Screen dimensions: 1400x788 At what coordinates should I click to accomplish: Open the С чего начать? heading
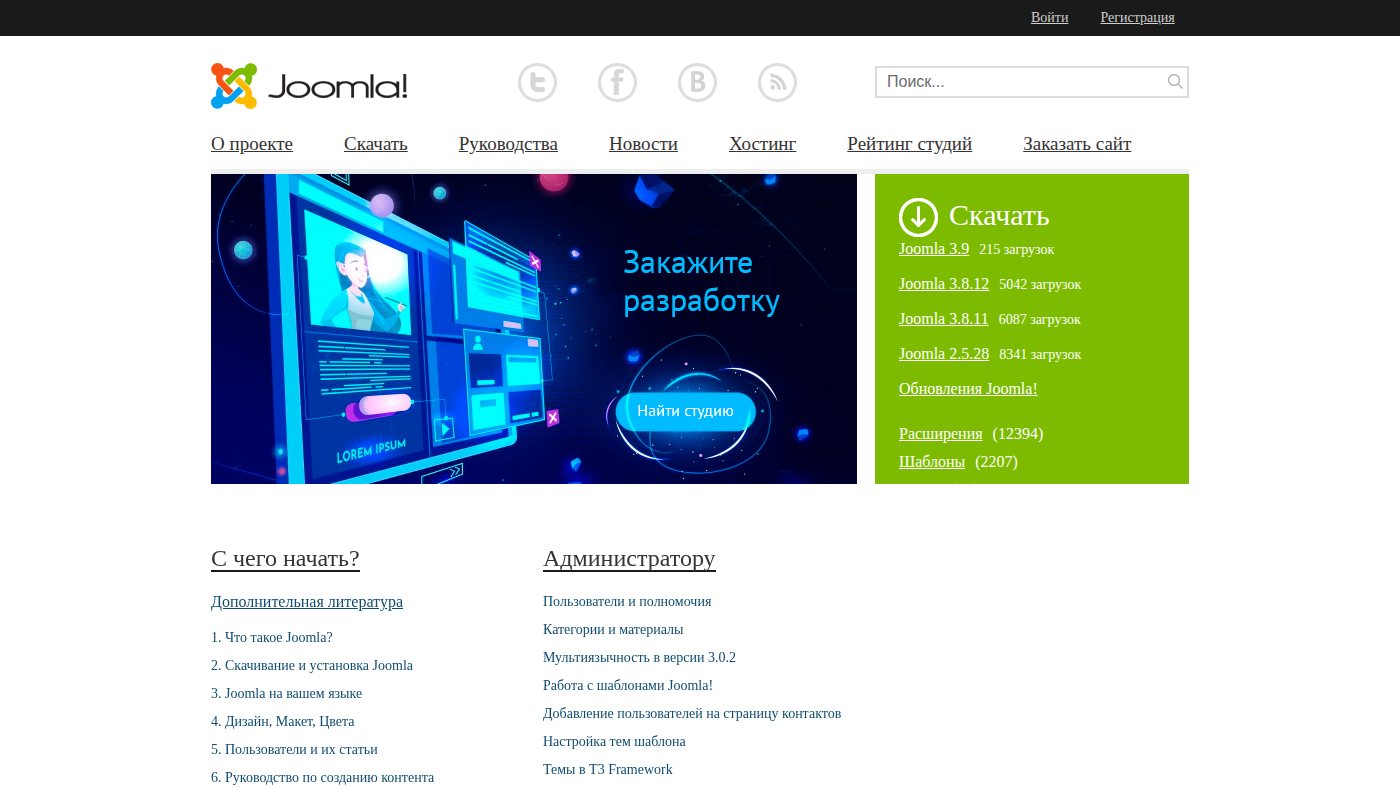point(285,558)
